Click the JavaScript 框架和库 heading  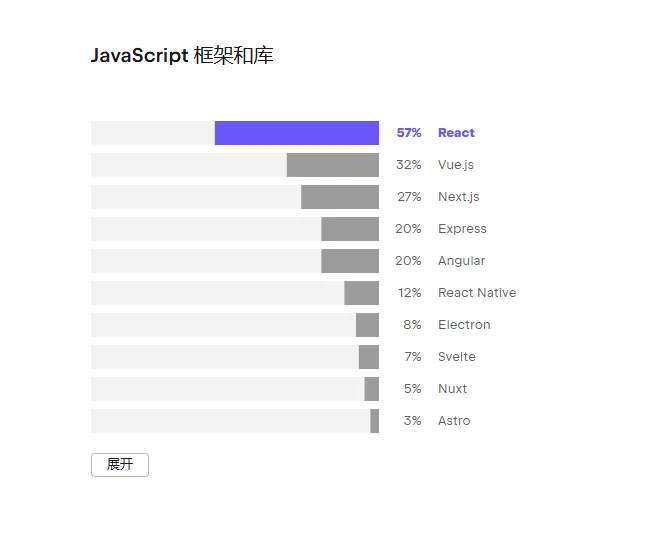[x=182, y=56]
